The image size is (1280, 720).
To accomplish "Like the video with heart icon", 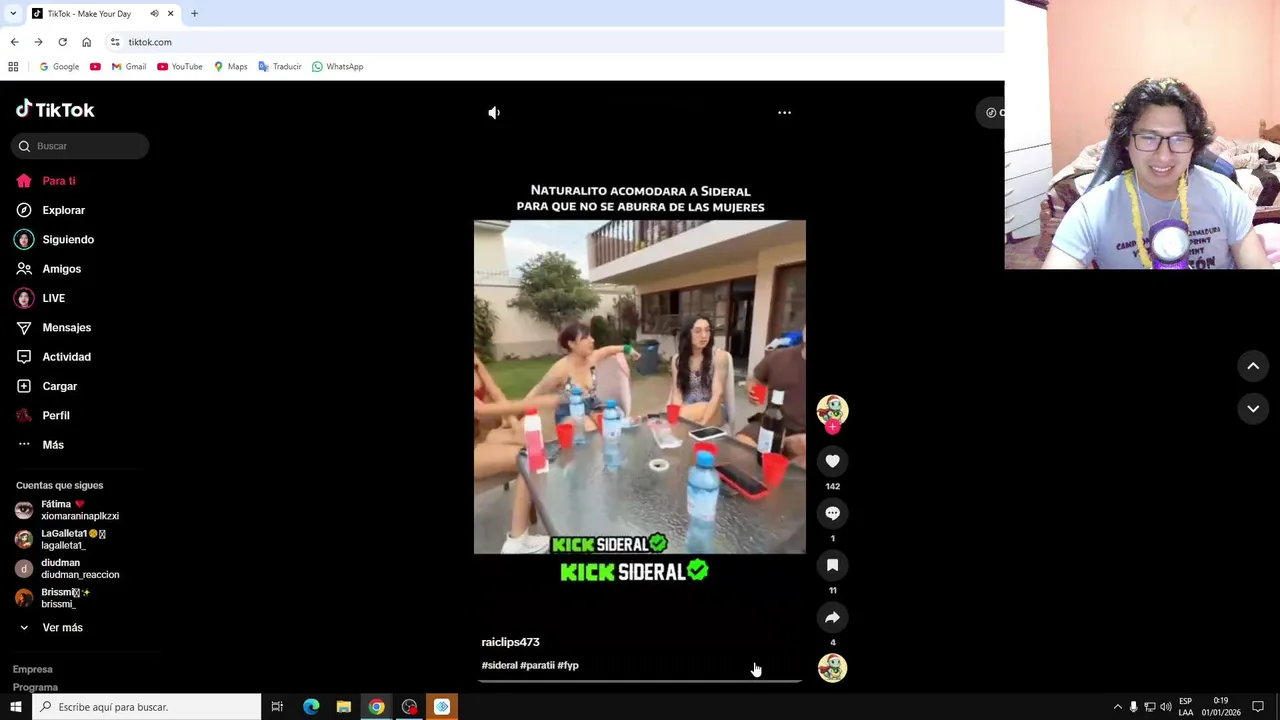I will coord(832,461).
